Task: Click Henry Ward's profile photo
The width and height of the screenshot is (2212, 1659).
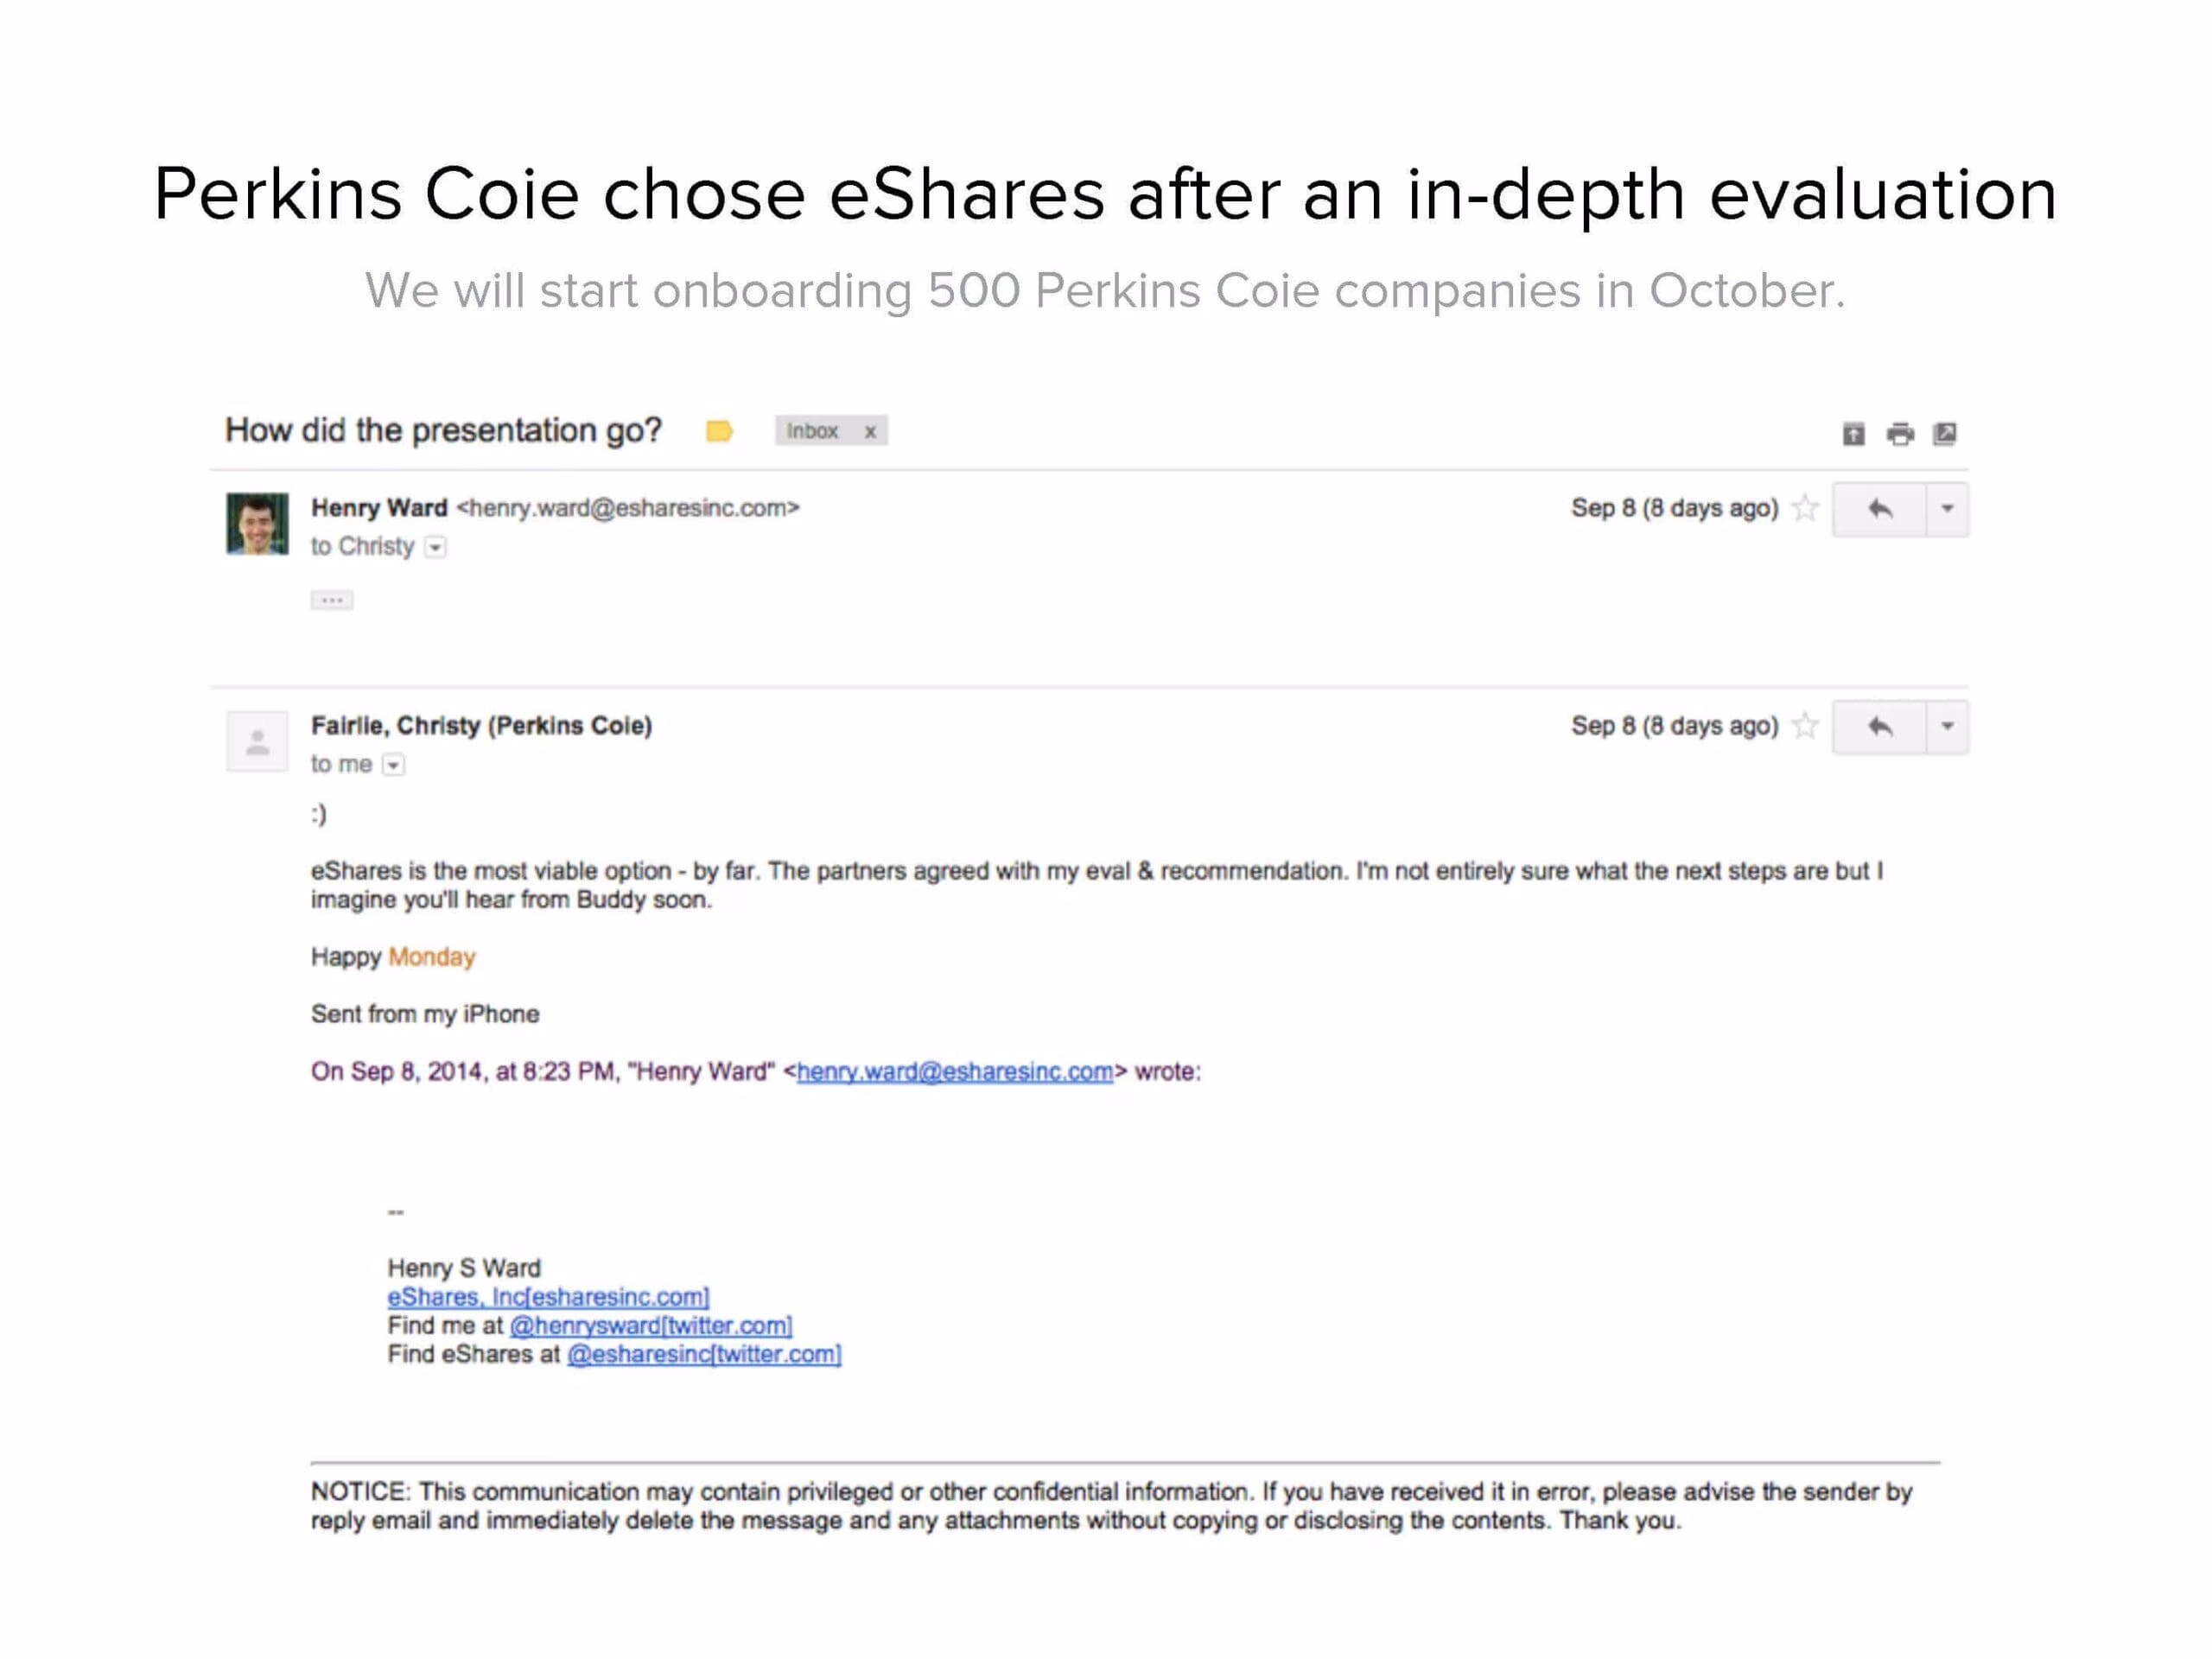Action: click(x=257, y=523)
